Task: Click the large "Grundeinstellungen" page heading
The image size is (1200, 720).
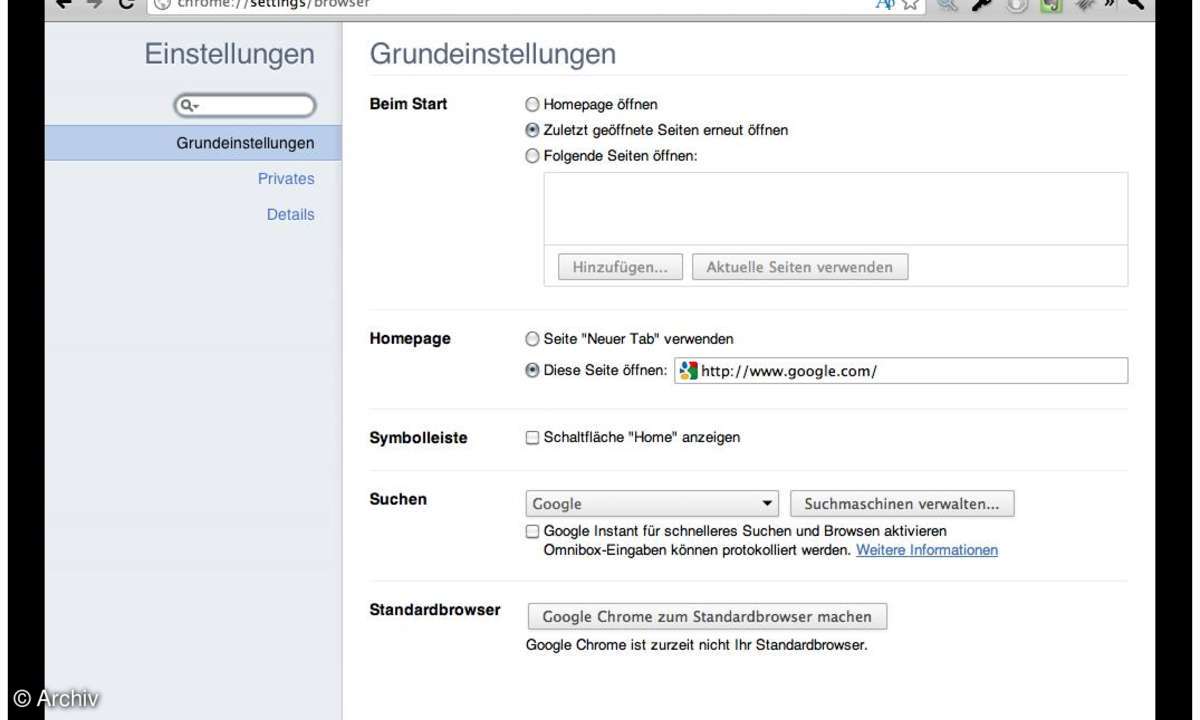Action: click(x=493, y=54)
